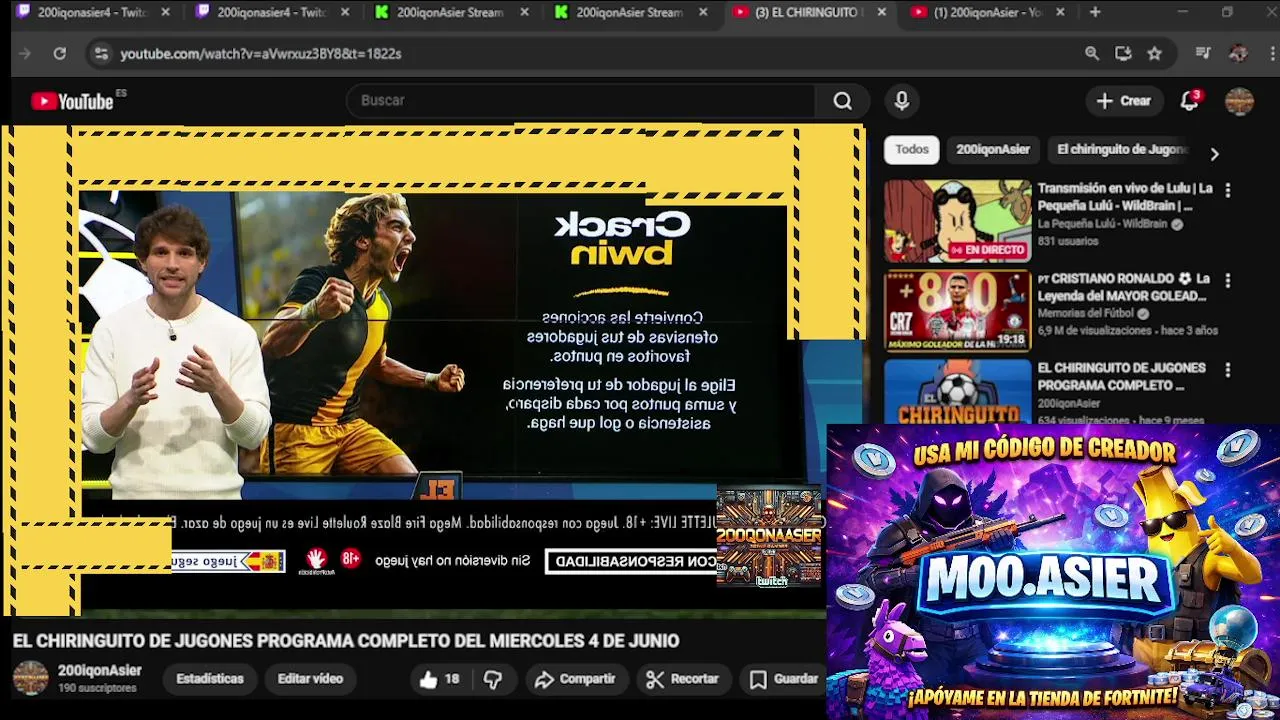Open the YouTube account avatar menu

[x=1239, y=101]
